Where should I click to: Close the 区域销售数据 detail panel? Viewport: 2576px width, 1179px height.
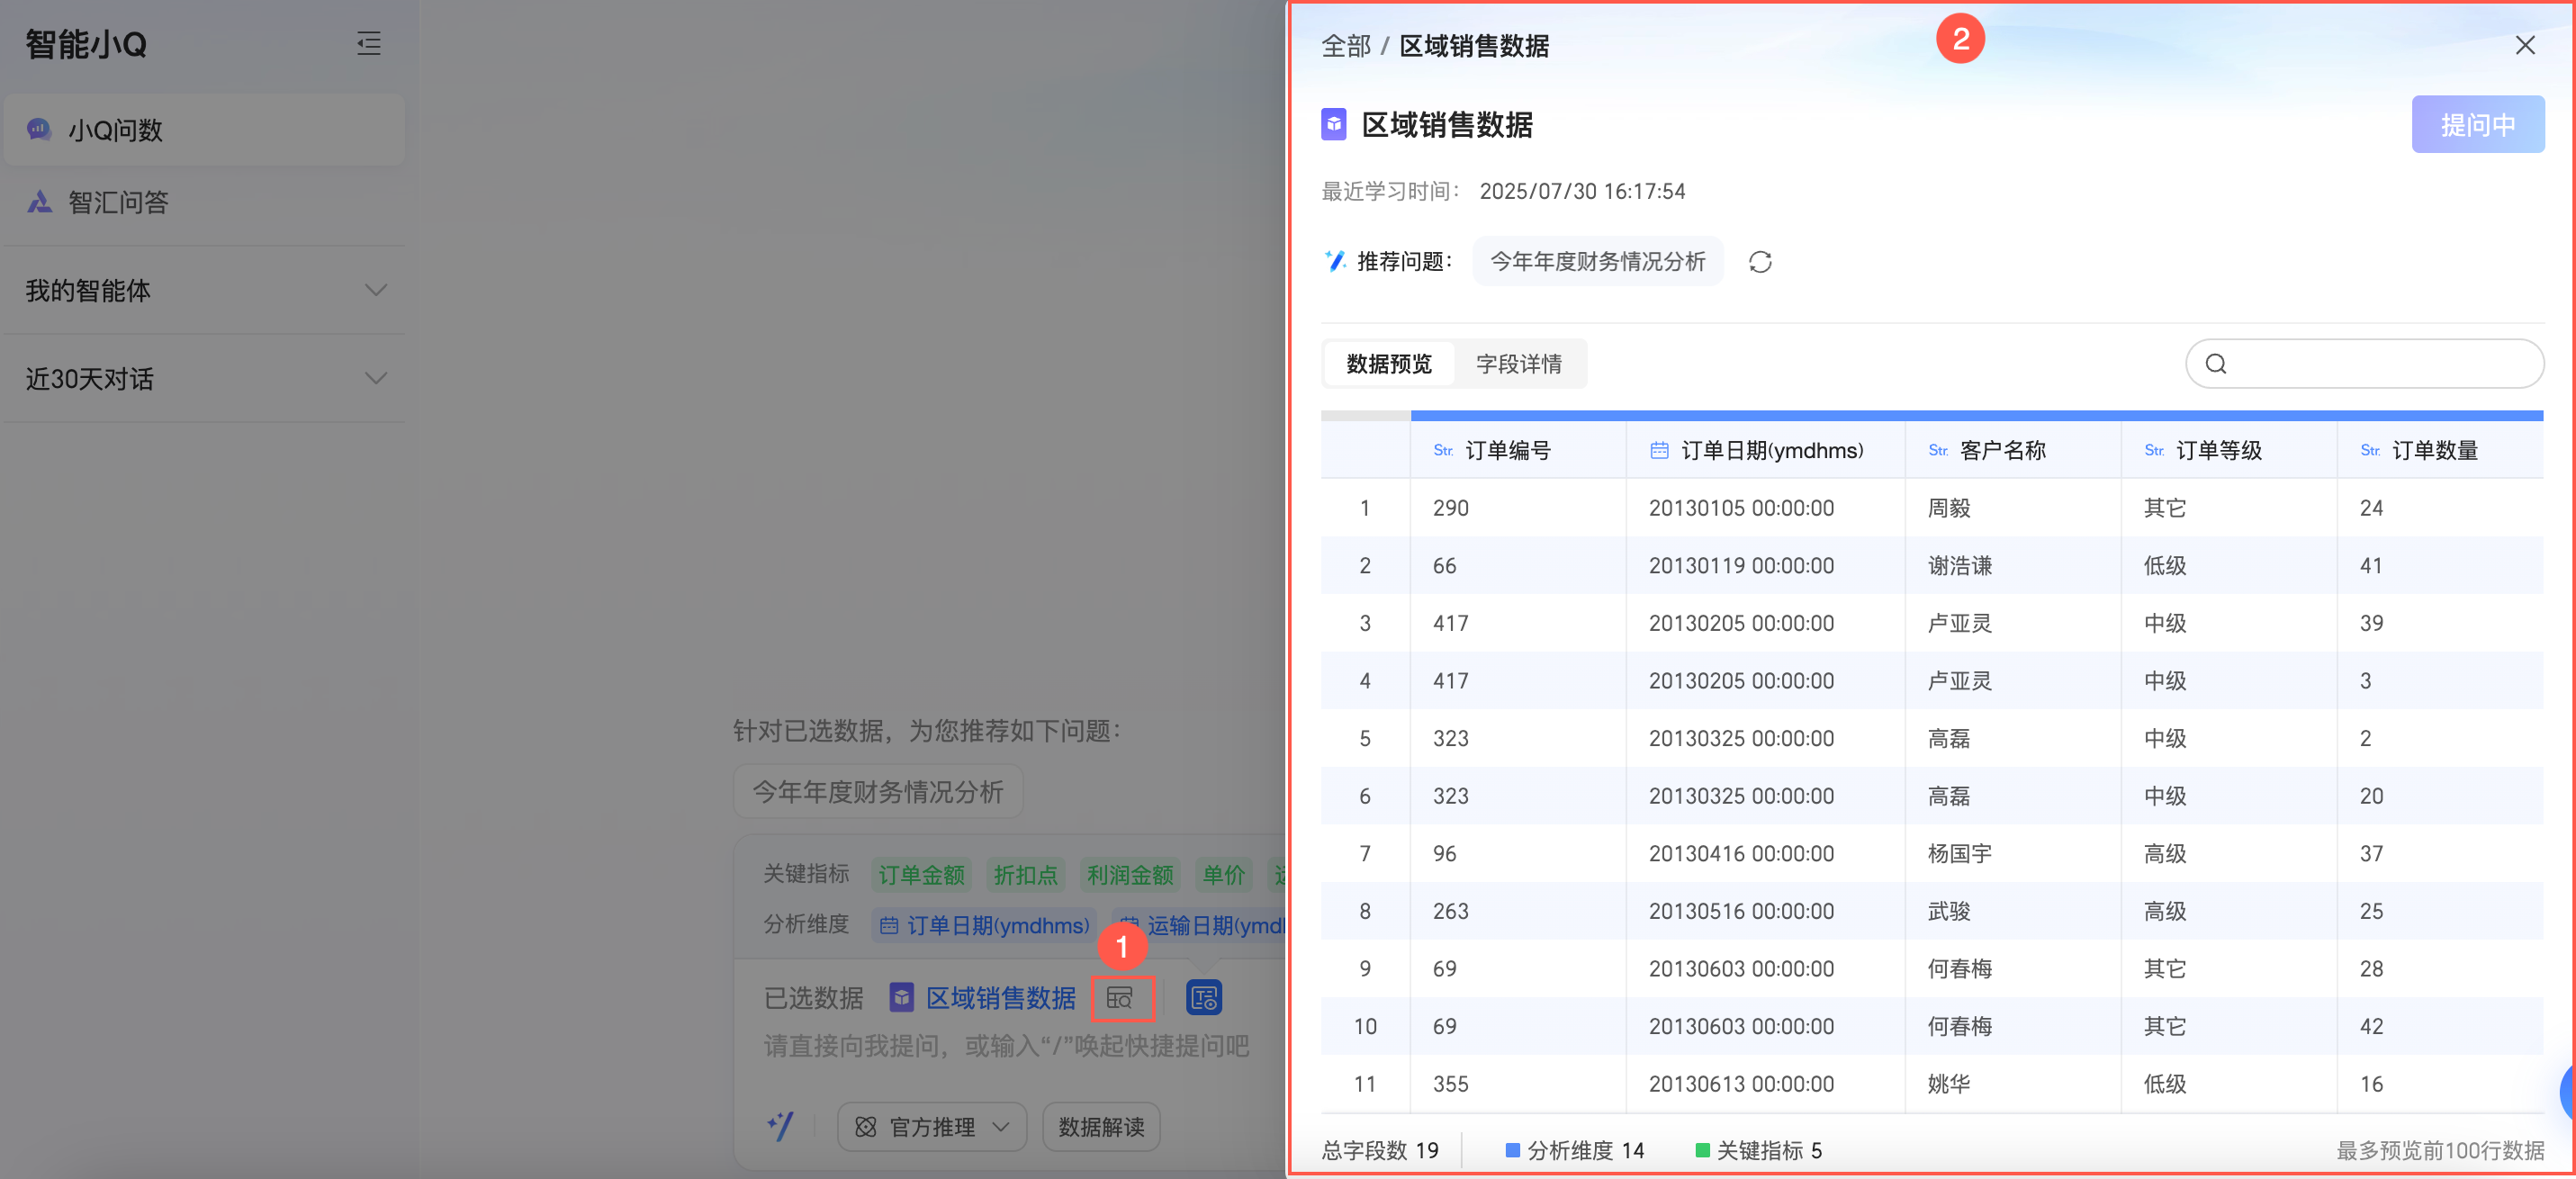pyautogui.click(x=2525, y=45)
